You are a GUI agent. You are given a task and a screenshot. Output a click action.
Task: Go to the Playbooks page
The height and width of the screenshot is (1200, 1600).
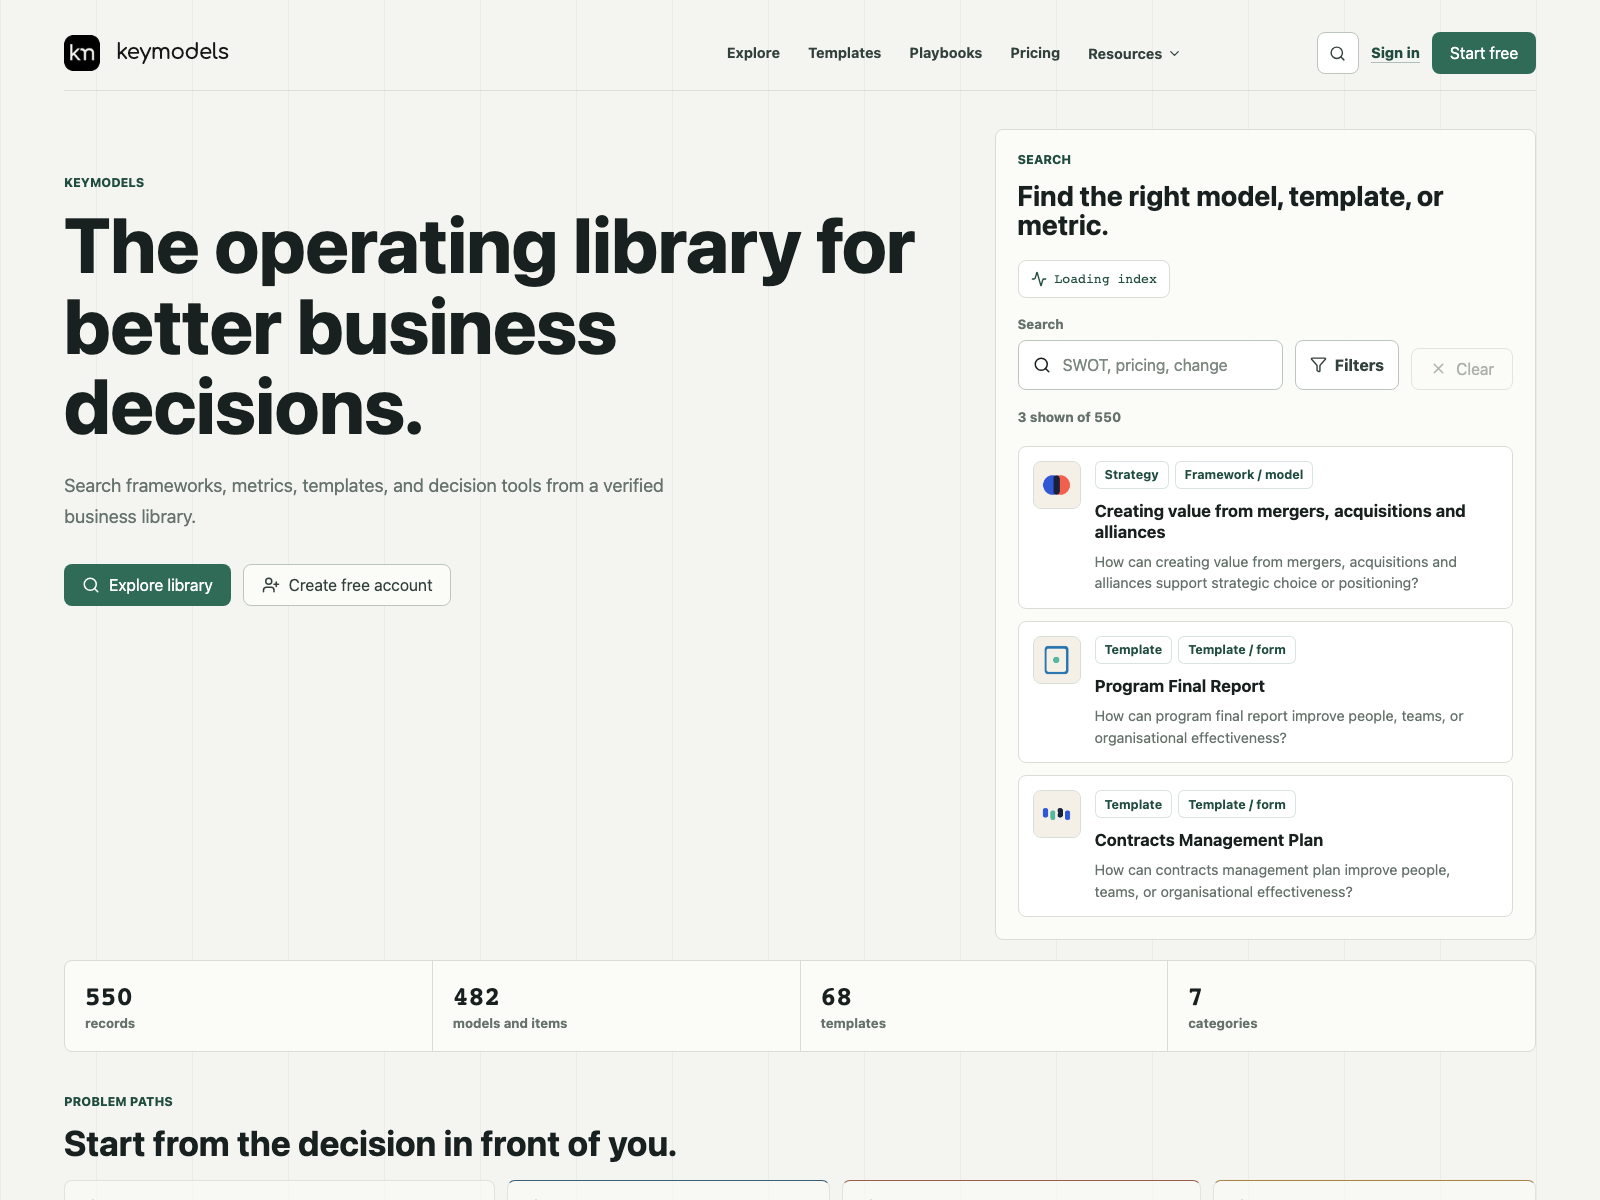pos(945,53)
